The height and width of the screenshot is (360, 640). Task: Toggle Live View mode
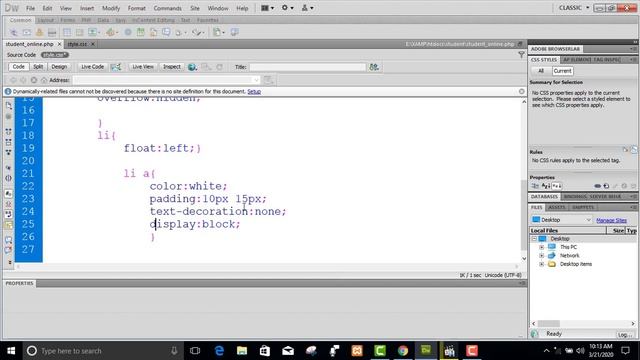pyautogui.click(x=143, y=67)
